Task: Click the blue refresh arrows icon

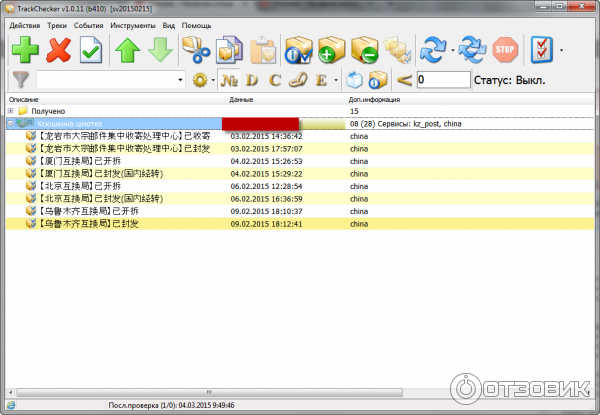Action: coord(433,49)
